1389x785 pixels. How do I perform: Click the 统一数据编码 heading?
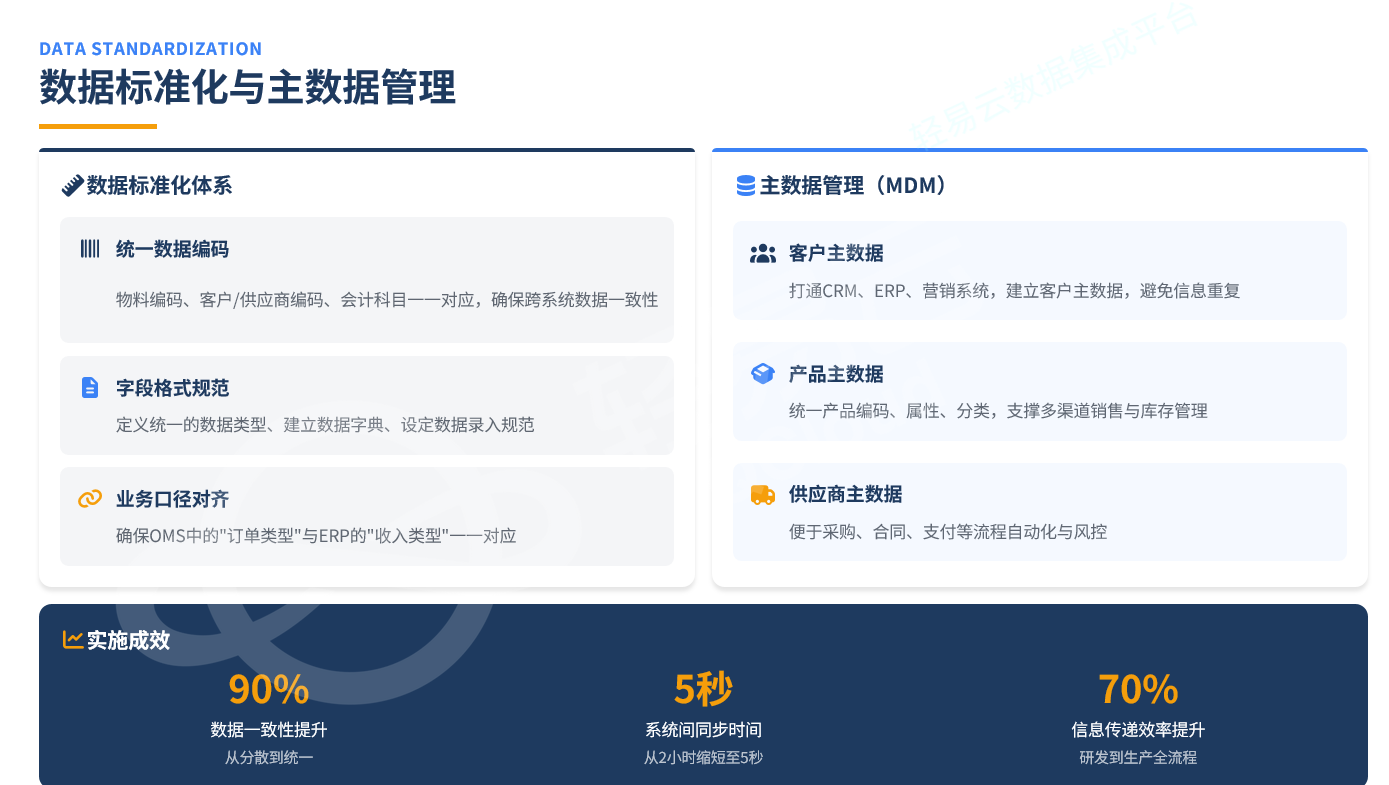coord(172,249)
